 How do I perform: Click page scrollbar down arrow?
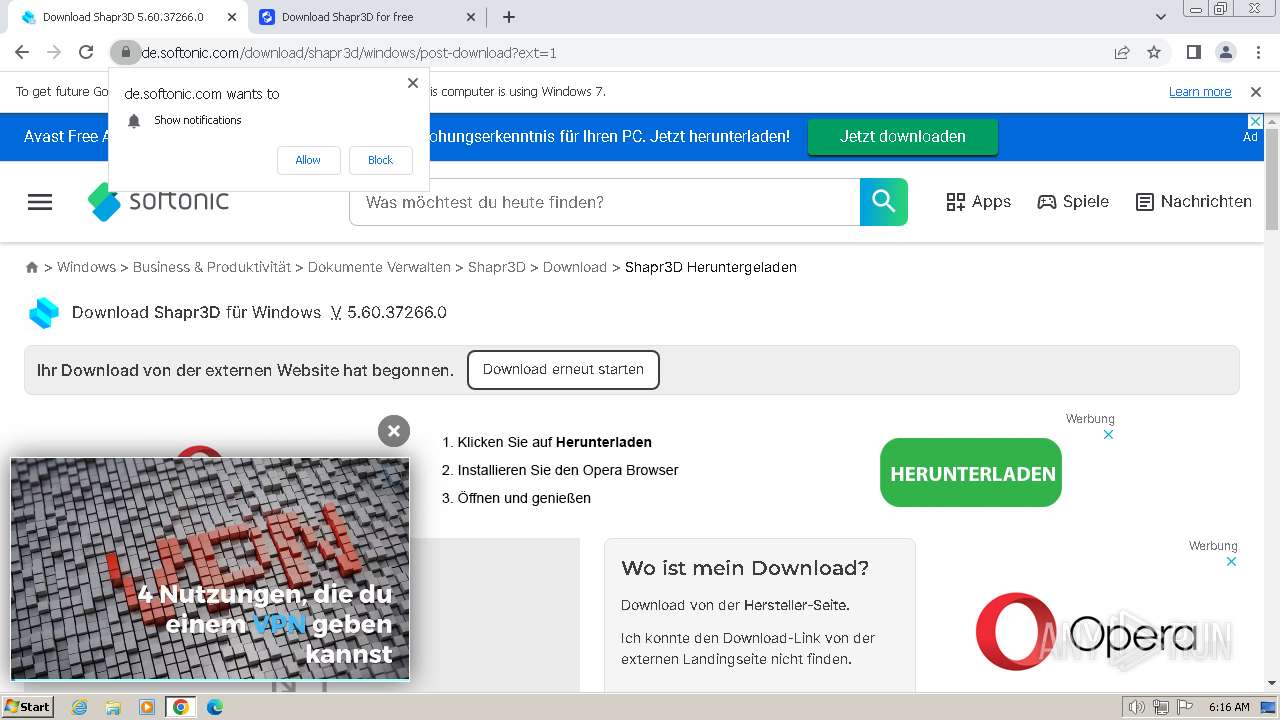point(1272,683)
